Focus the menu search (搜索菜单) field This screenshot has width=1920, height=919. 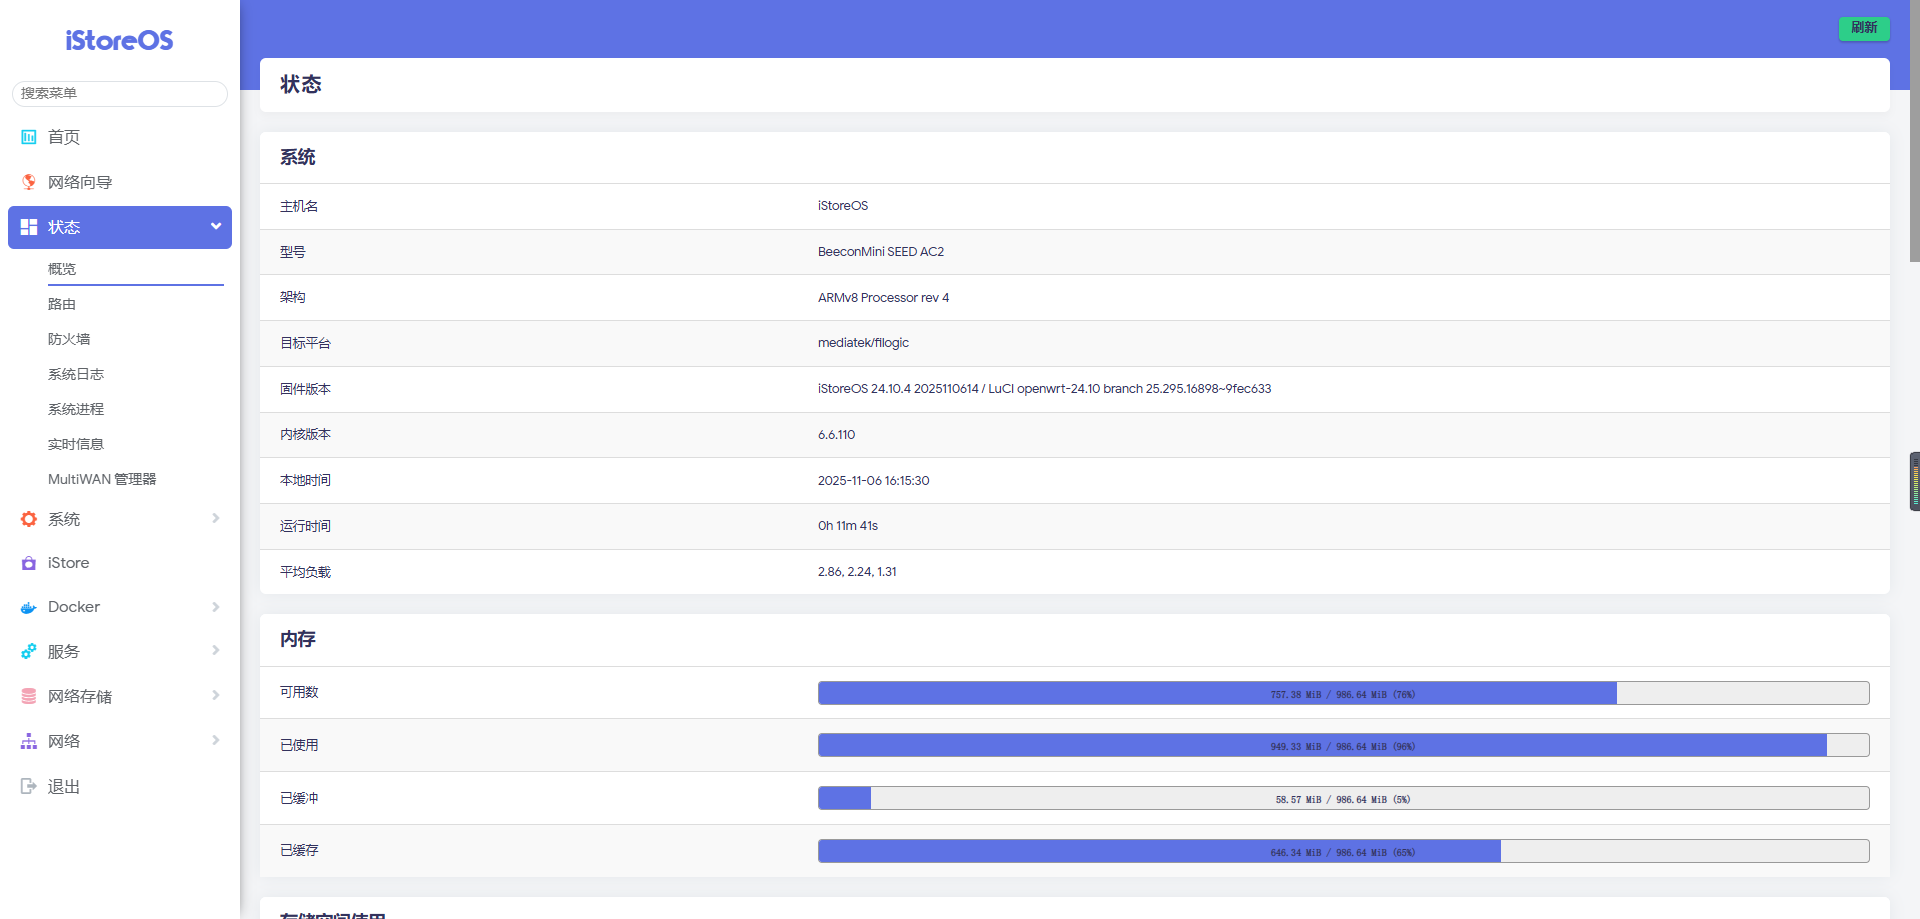(120, 93)
